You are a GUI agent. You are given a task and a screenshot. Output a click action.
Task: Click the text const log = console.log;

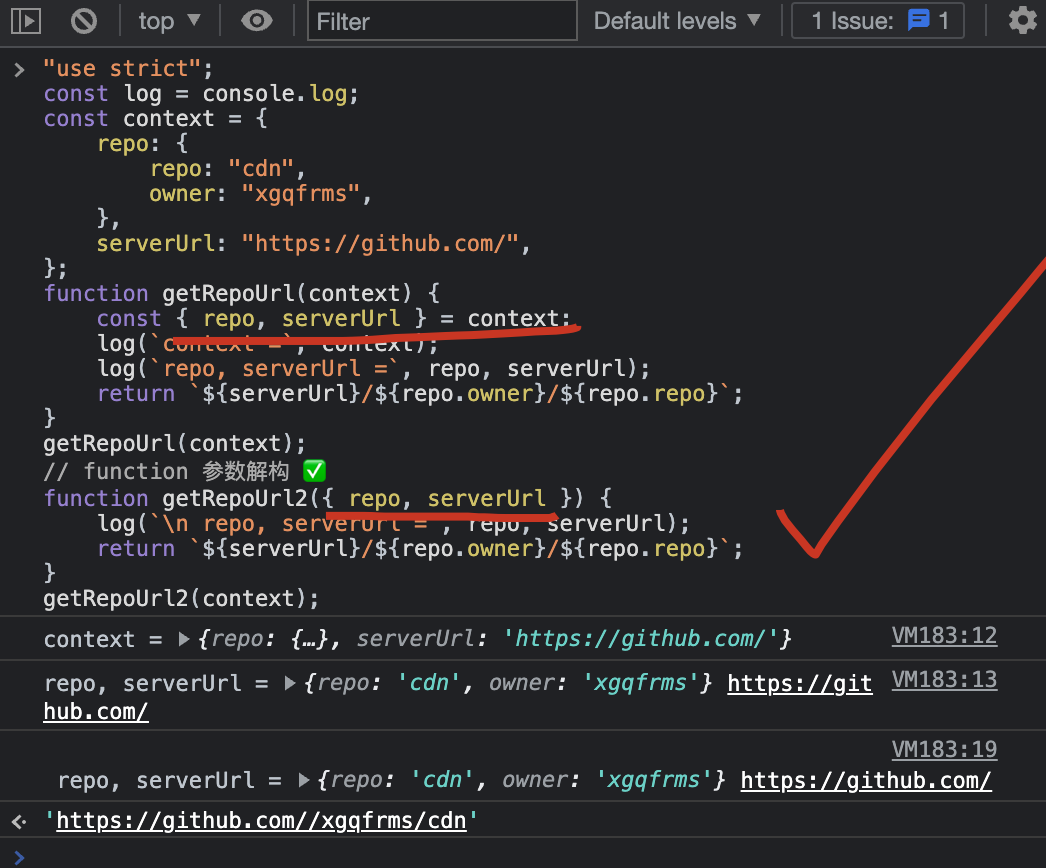(201, 93)
